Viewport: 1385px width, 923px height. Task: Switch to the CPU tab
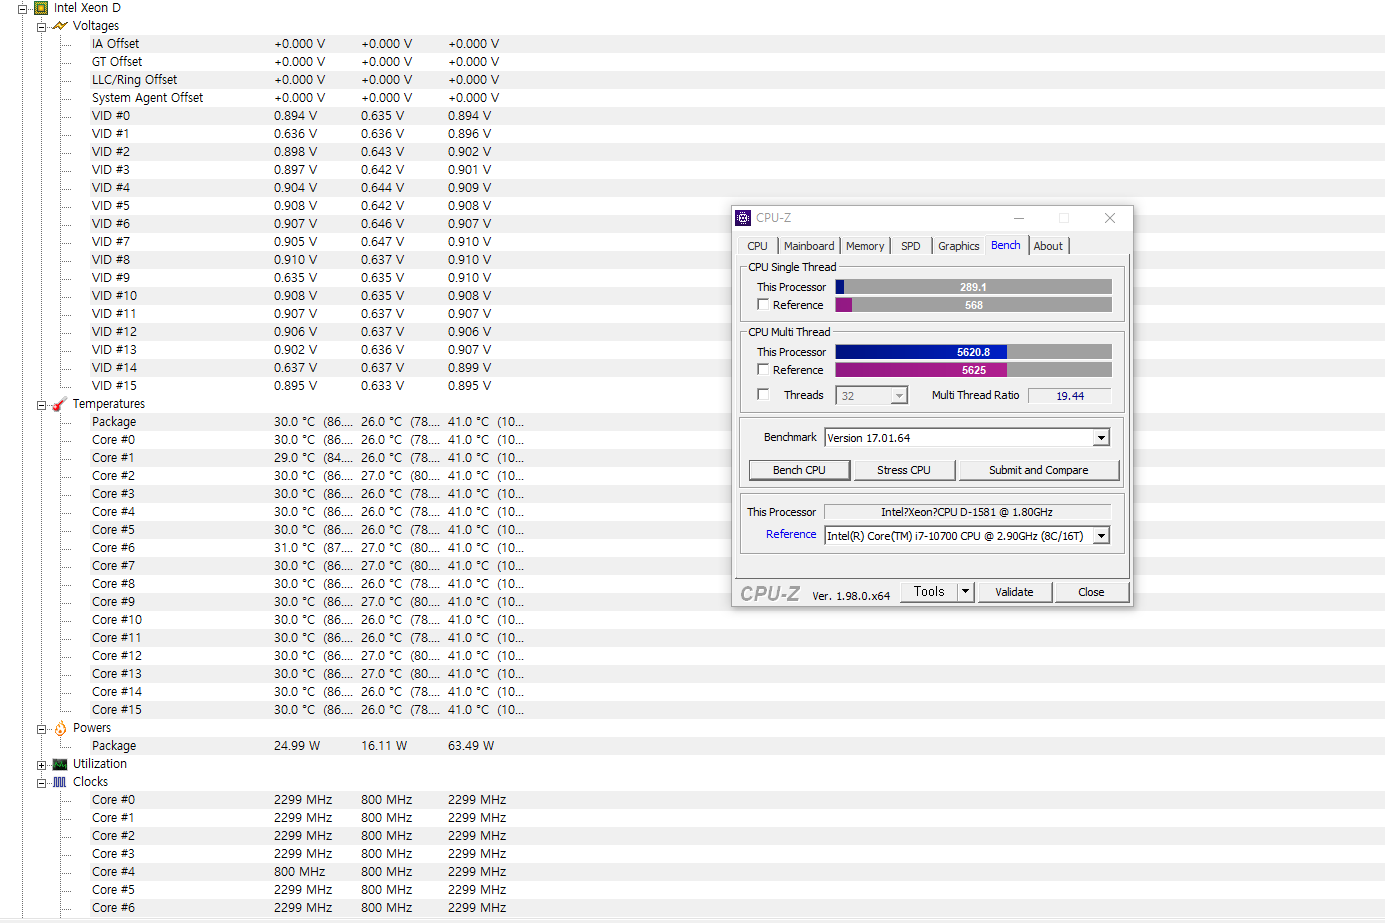758,246
